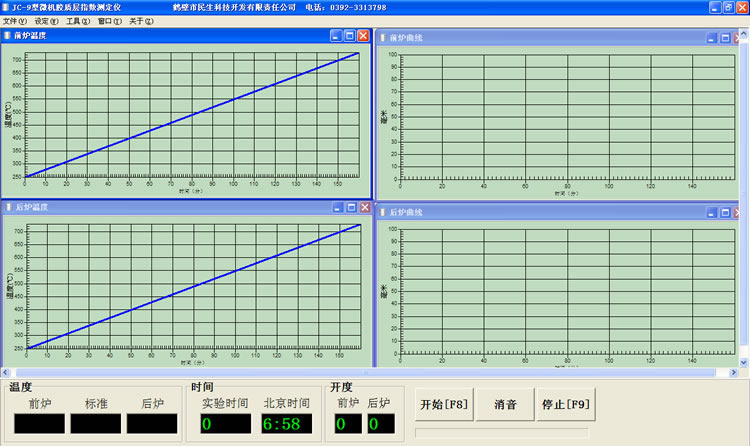Maximize the 前炉温度 chart window
This screenshot has width=750, height=446.
(350, 35)
